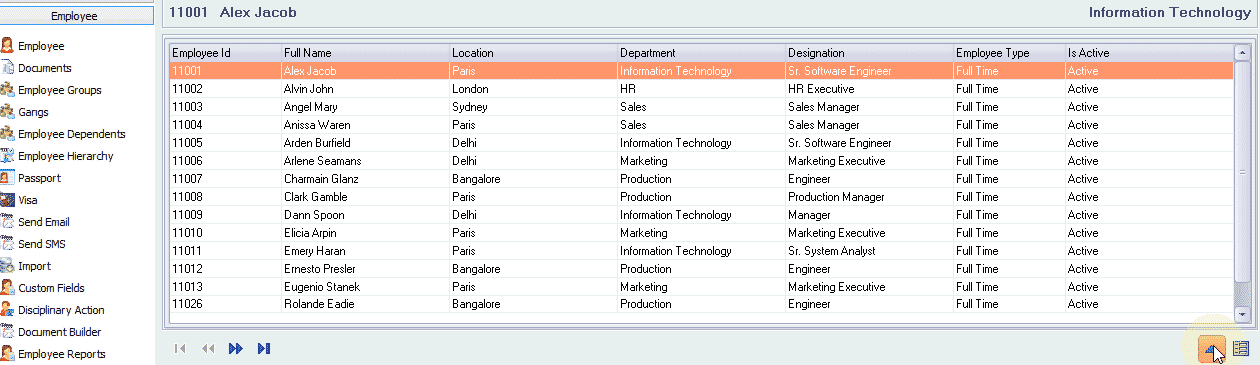Click the Sr. System Analyst cell
The image size is (1260, 365).
[x=869, y=251]
